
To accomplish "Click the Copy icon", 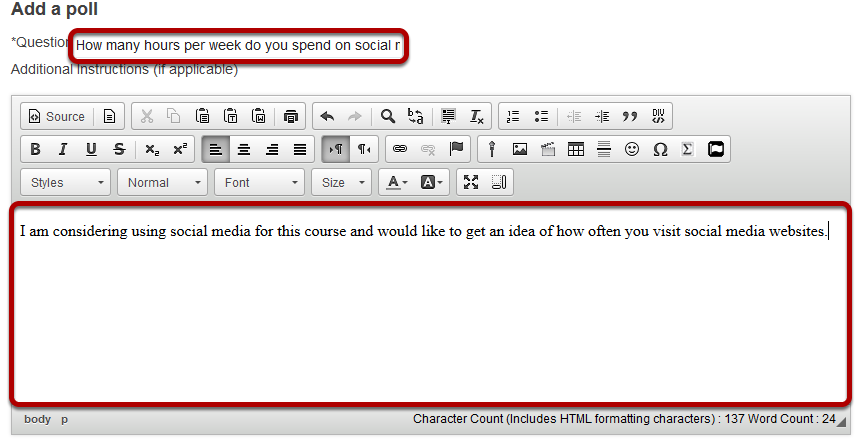I will [x=174, y=116].
